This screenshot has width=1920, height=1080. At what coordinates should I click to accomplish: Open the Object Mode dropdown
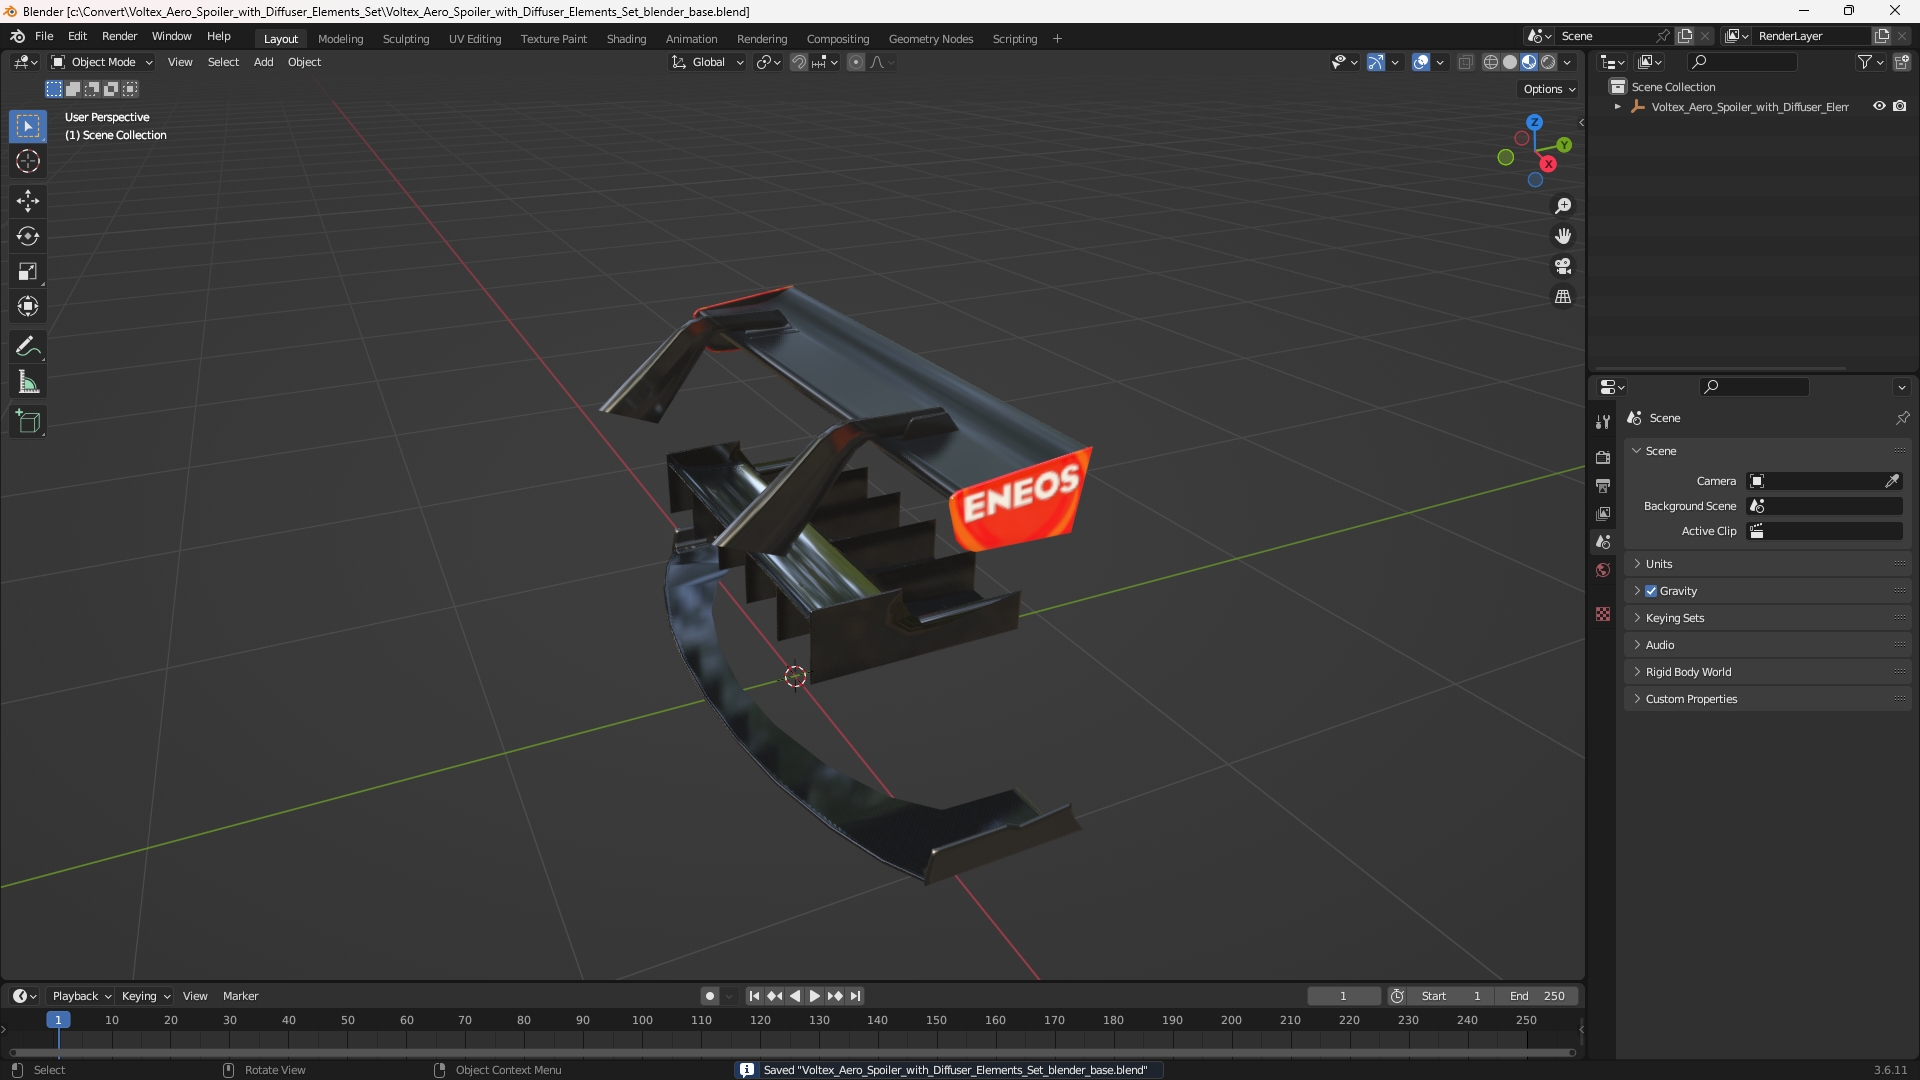pyautogui.click(x=102, y=62)
